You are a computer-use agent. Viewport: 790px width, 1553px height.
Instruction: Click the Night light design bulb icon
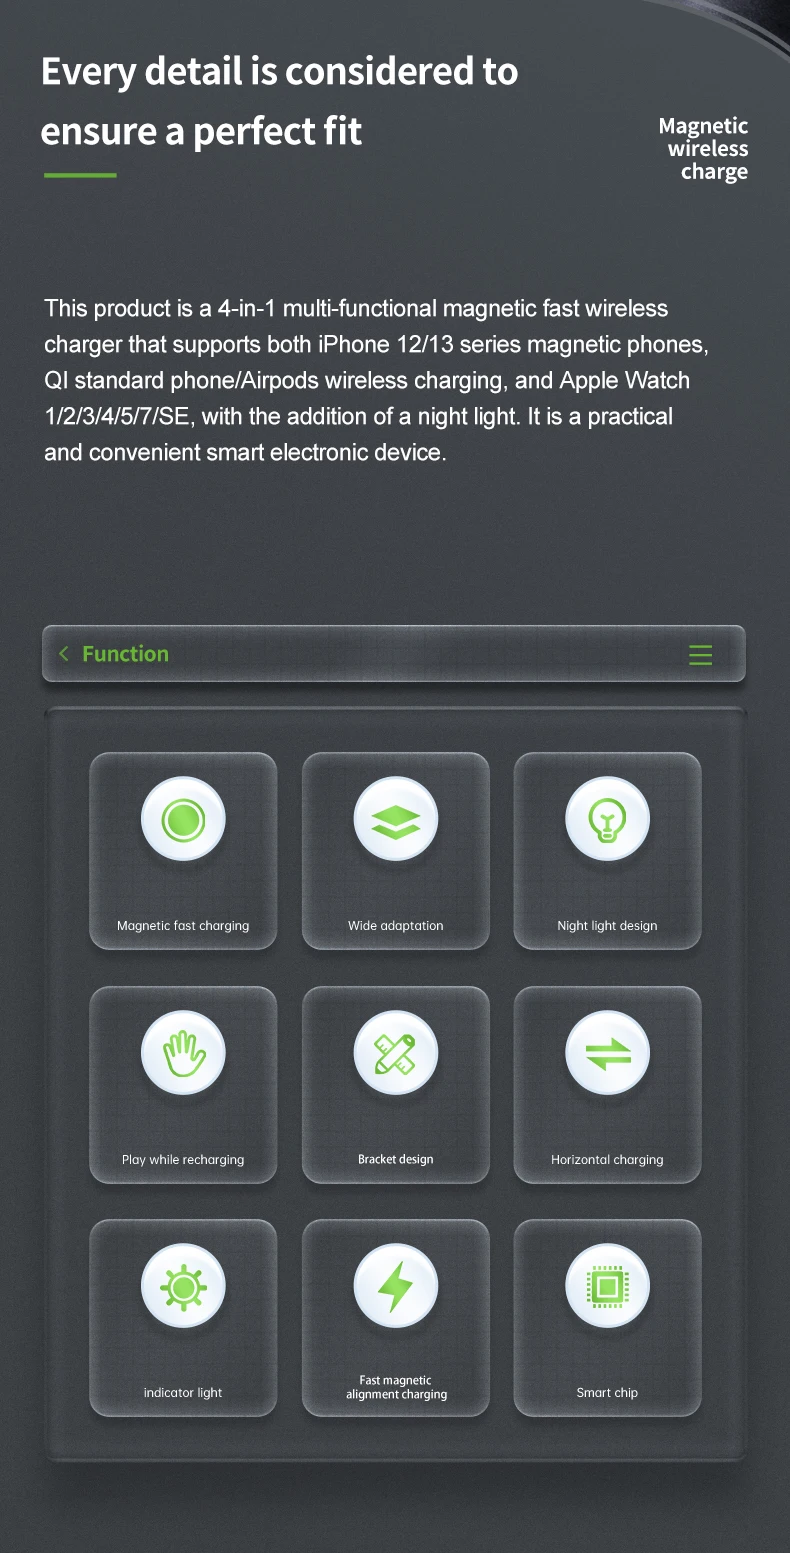click(x=607, y=820)
